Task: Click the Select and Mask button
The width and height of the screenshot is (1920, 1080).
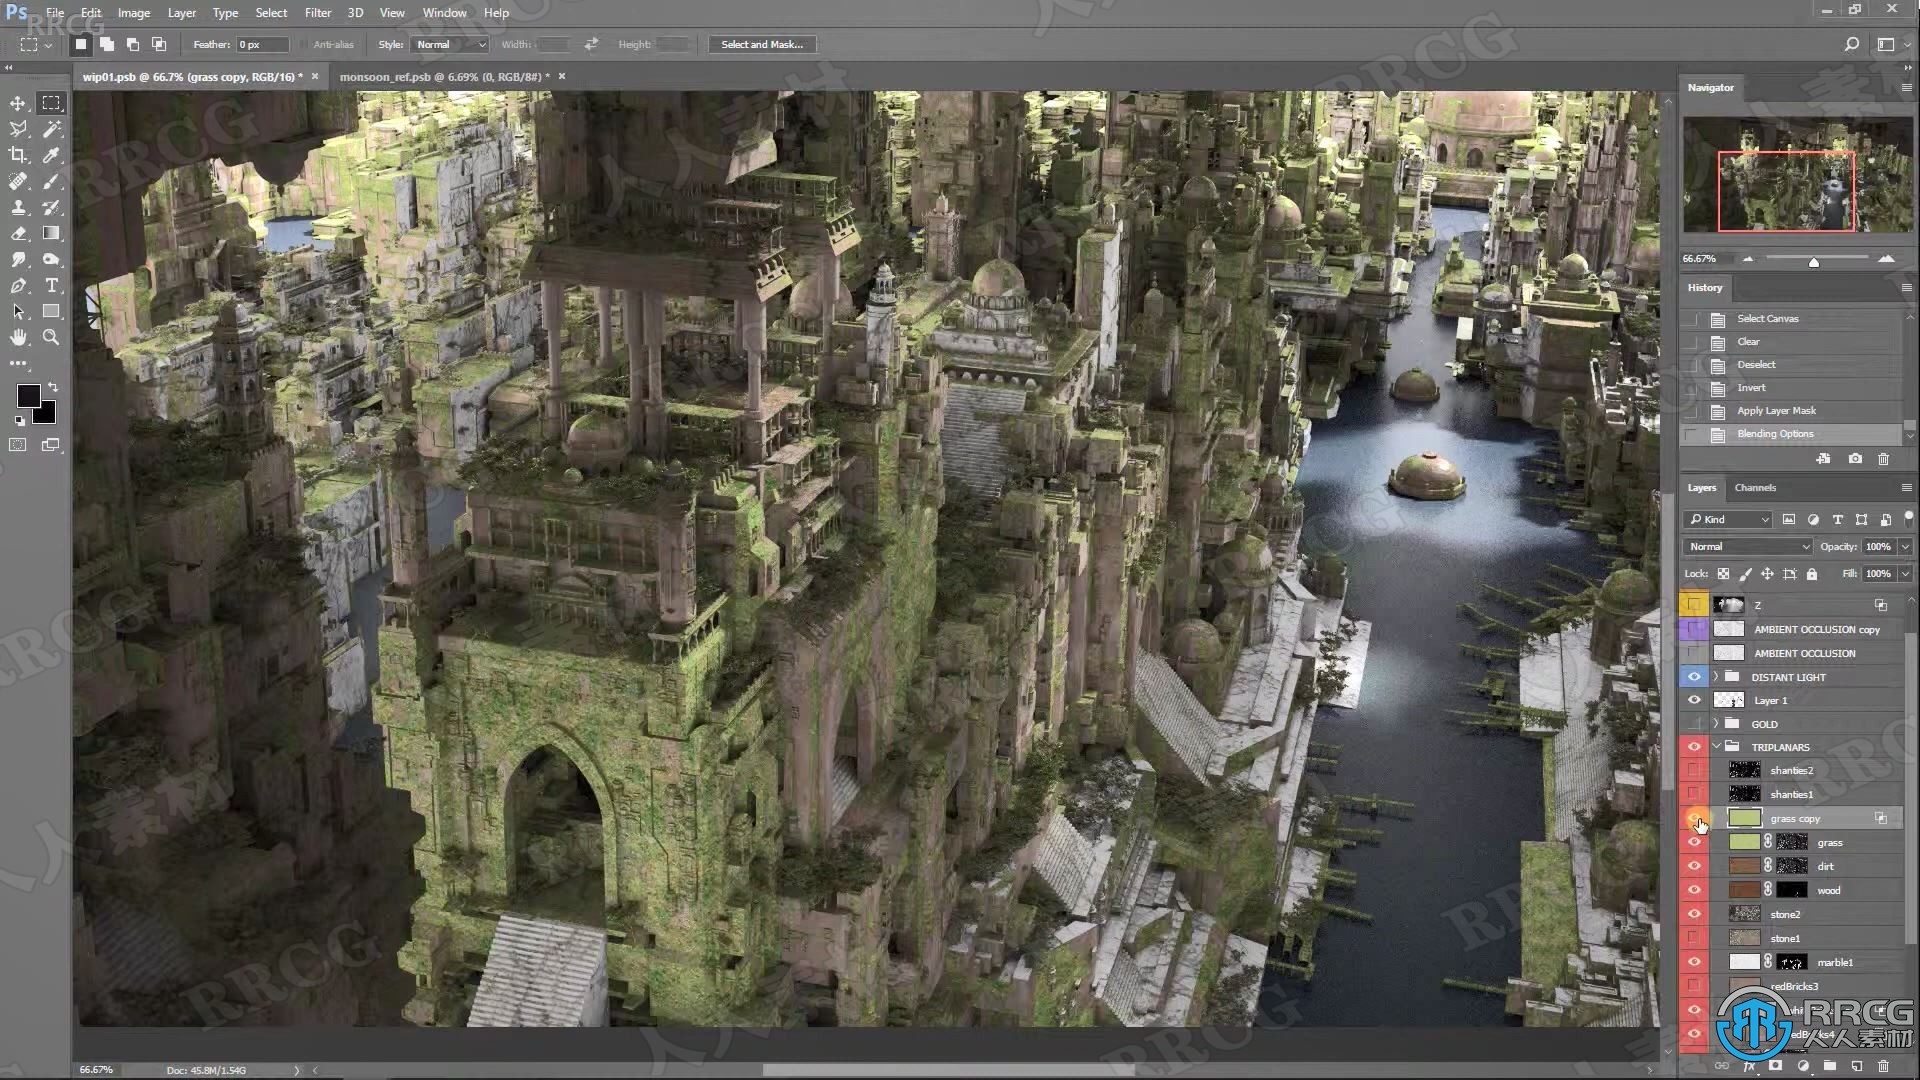Action: click(x=762, y=44)
